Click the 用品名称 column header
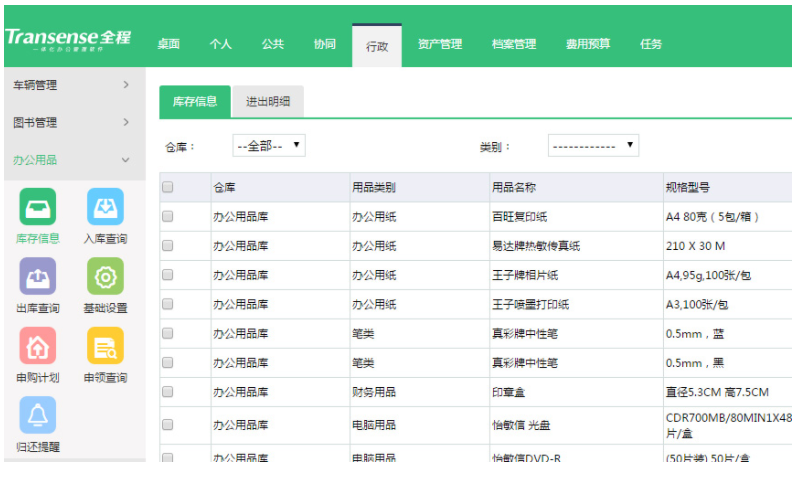 pos(576,188)
